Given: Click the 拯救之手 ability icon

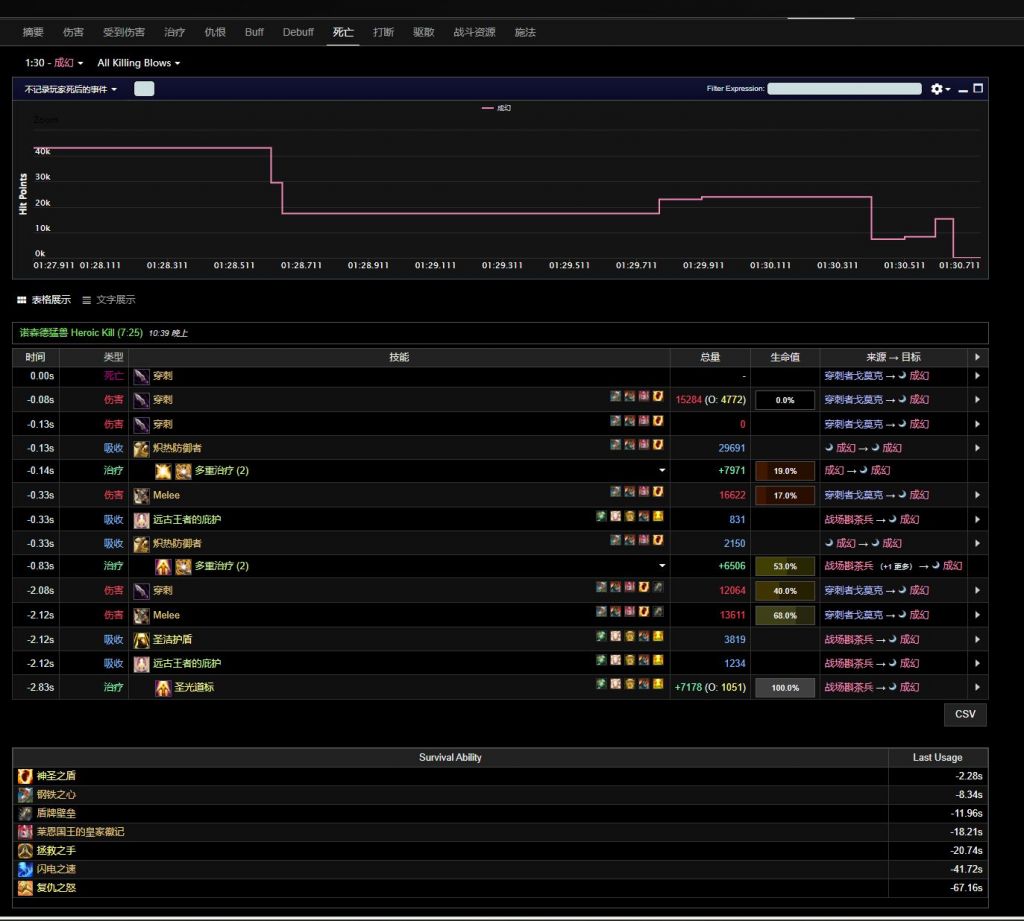Looking at the screenshot, I should (x=25, y=850).
